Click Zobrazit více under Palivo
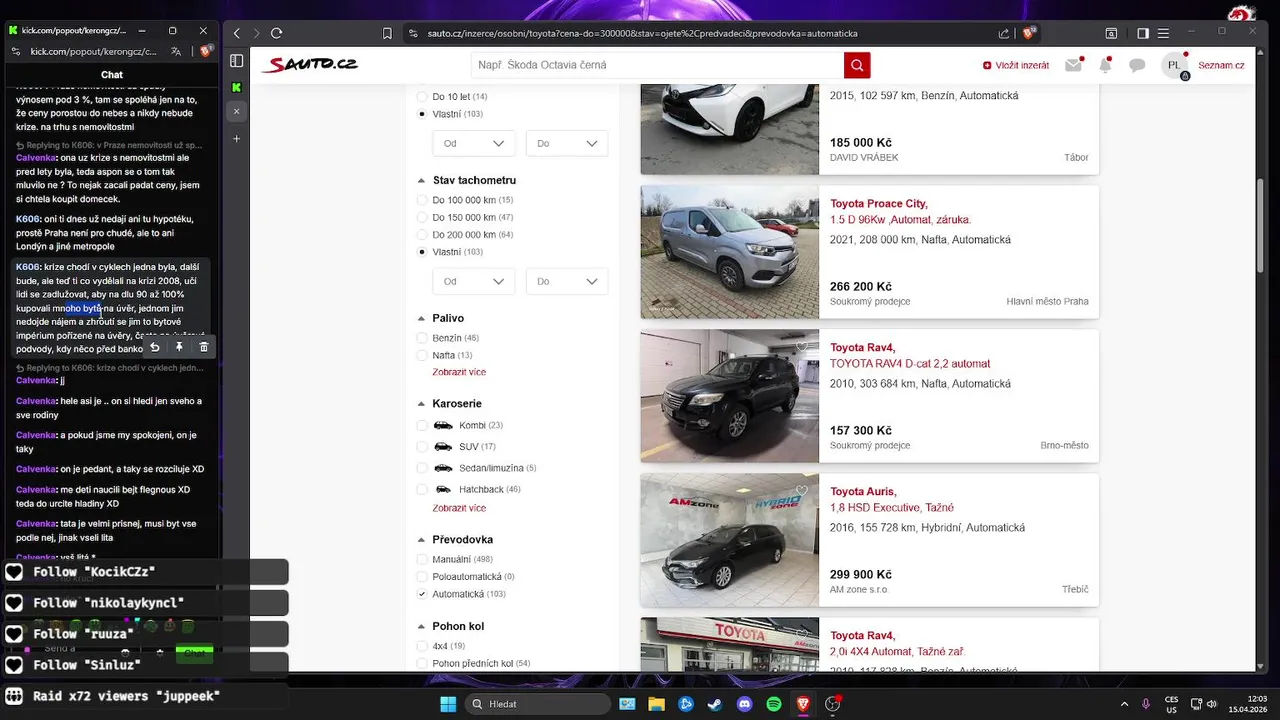 click(459, 372)
